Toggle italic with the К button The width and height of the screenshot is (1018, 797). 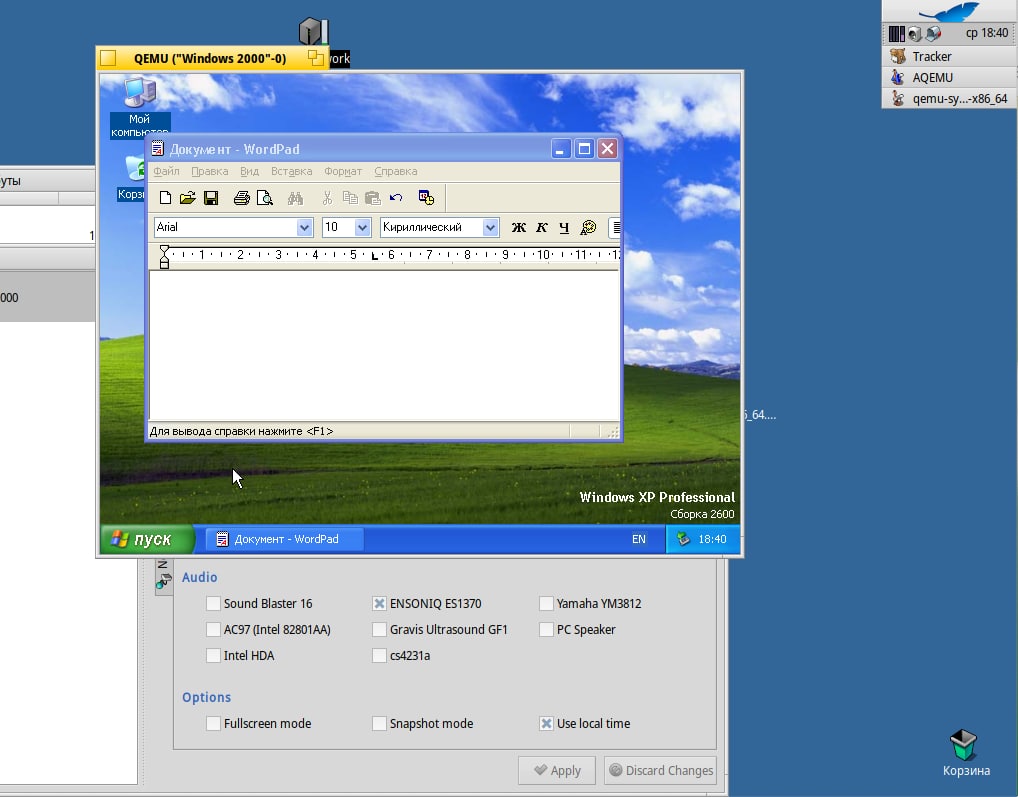click(541, 227)
